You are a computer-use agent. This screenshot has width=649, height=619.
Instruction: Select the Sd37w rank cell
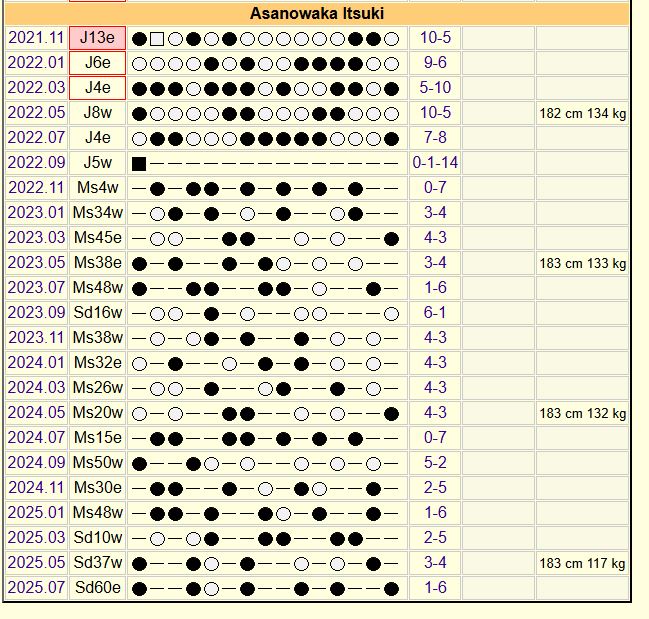point(97,562)
